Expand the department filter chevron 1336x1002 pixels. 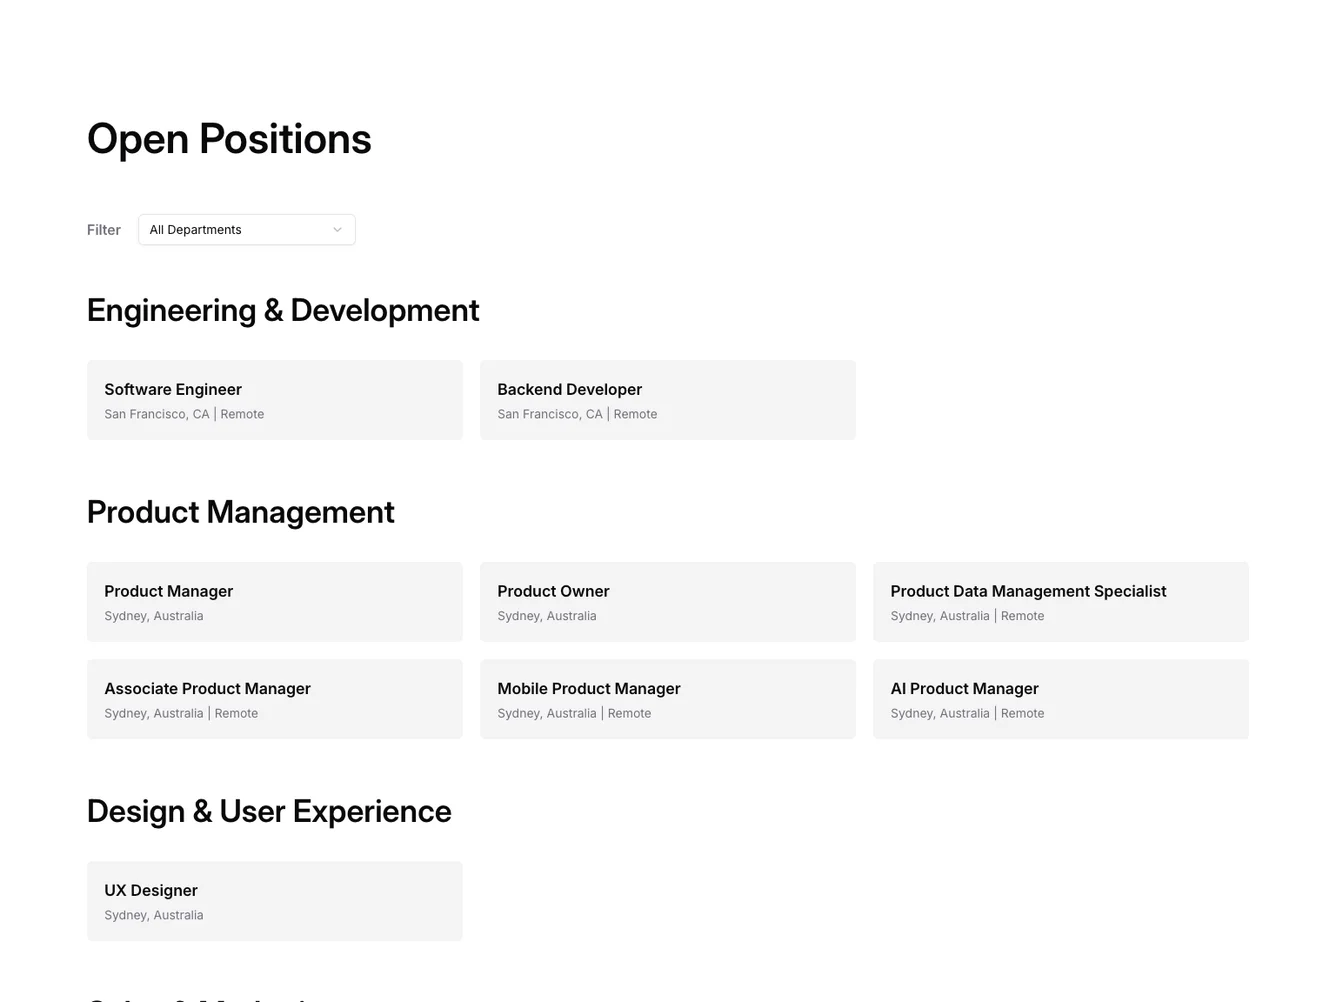tap(337, 229)
